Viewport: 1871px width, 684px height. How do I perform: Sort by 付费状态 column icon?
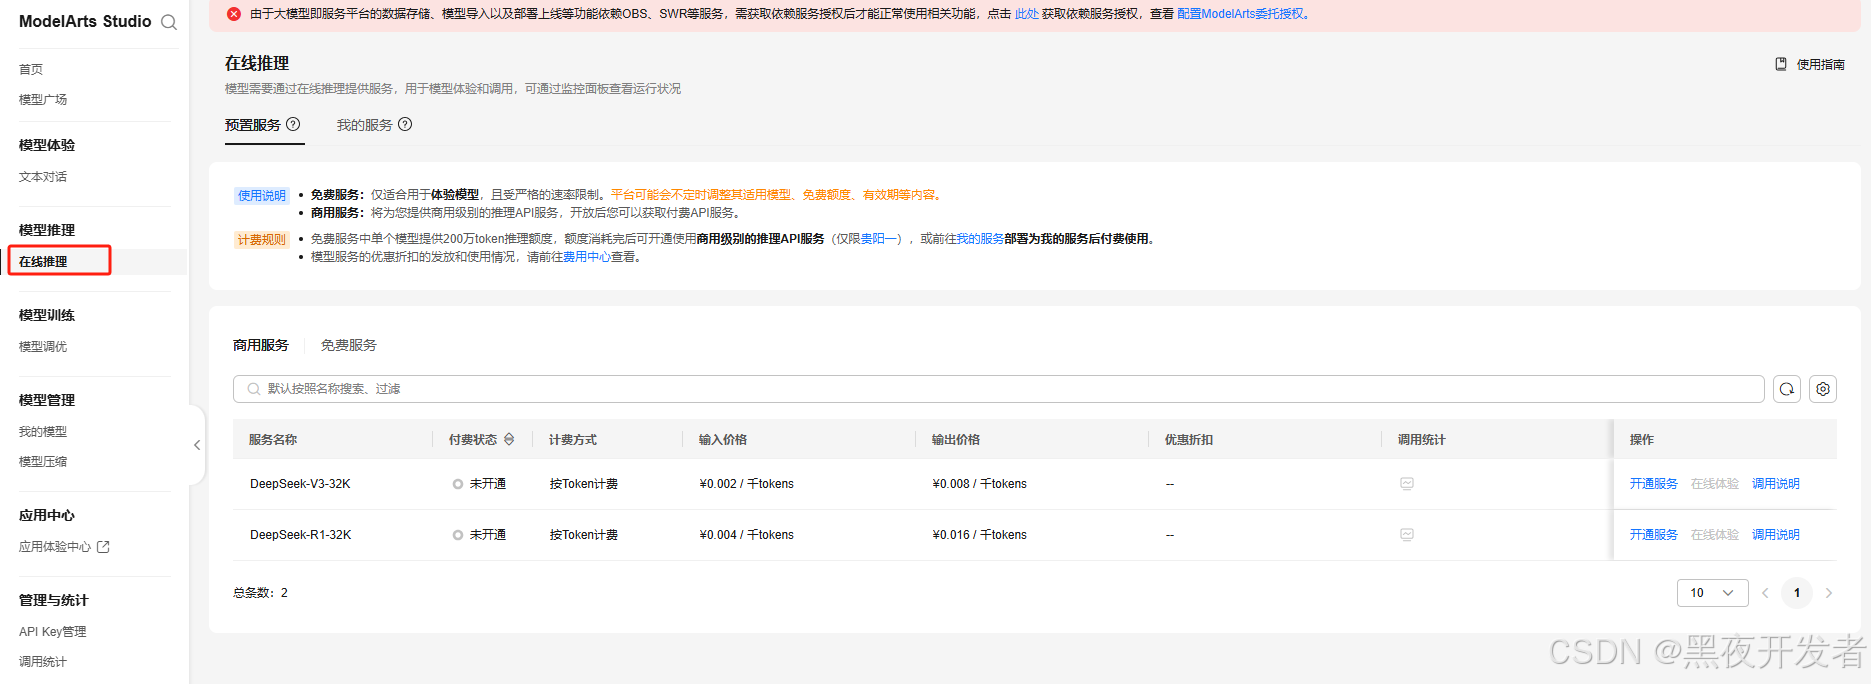[509, 439]
